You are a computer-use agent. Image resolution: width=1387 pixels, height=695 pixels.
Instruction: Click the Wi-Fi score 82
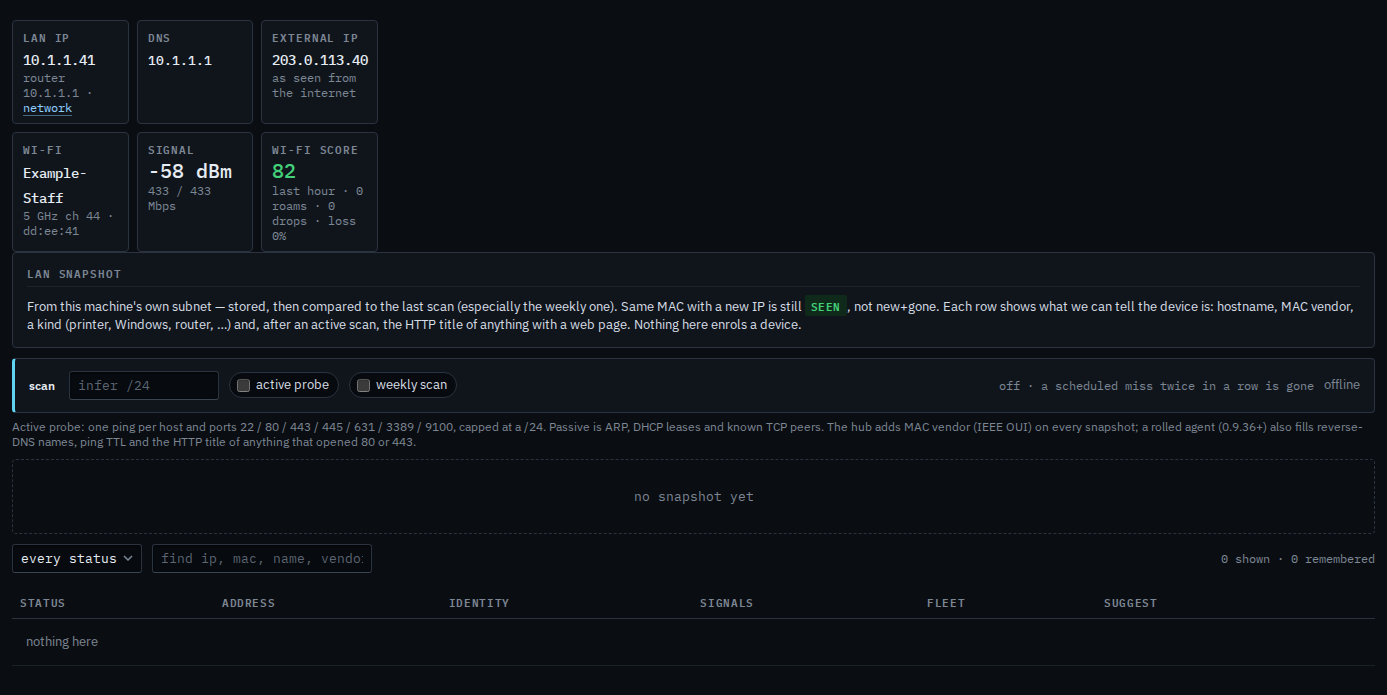click(284, 171)
